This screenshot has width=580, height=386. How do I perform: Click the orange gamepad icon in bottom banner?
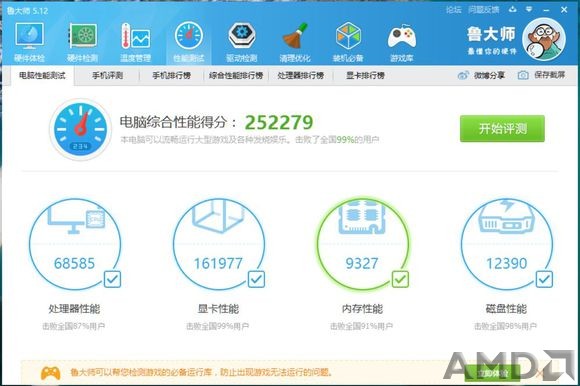(x=51, y=373)
